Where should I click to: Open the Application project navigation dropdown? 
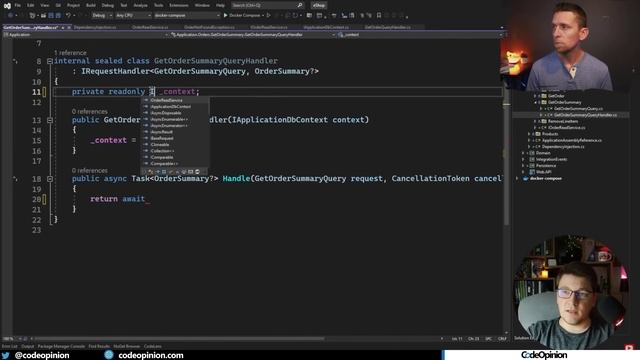click(86, 35)
